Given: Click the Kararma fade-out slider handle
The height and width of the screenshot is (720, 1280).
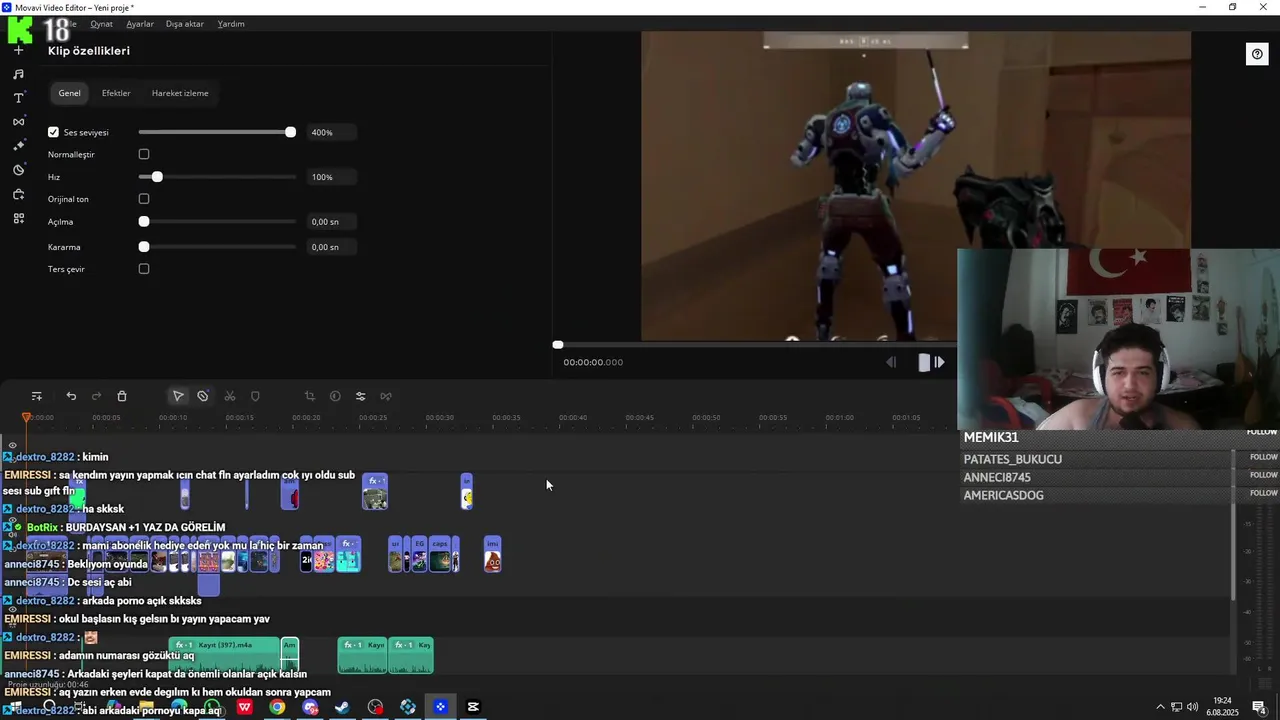Looking at the screenshot, I should click(x=144, y=247).
